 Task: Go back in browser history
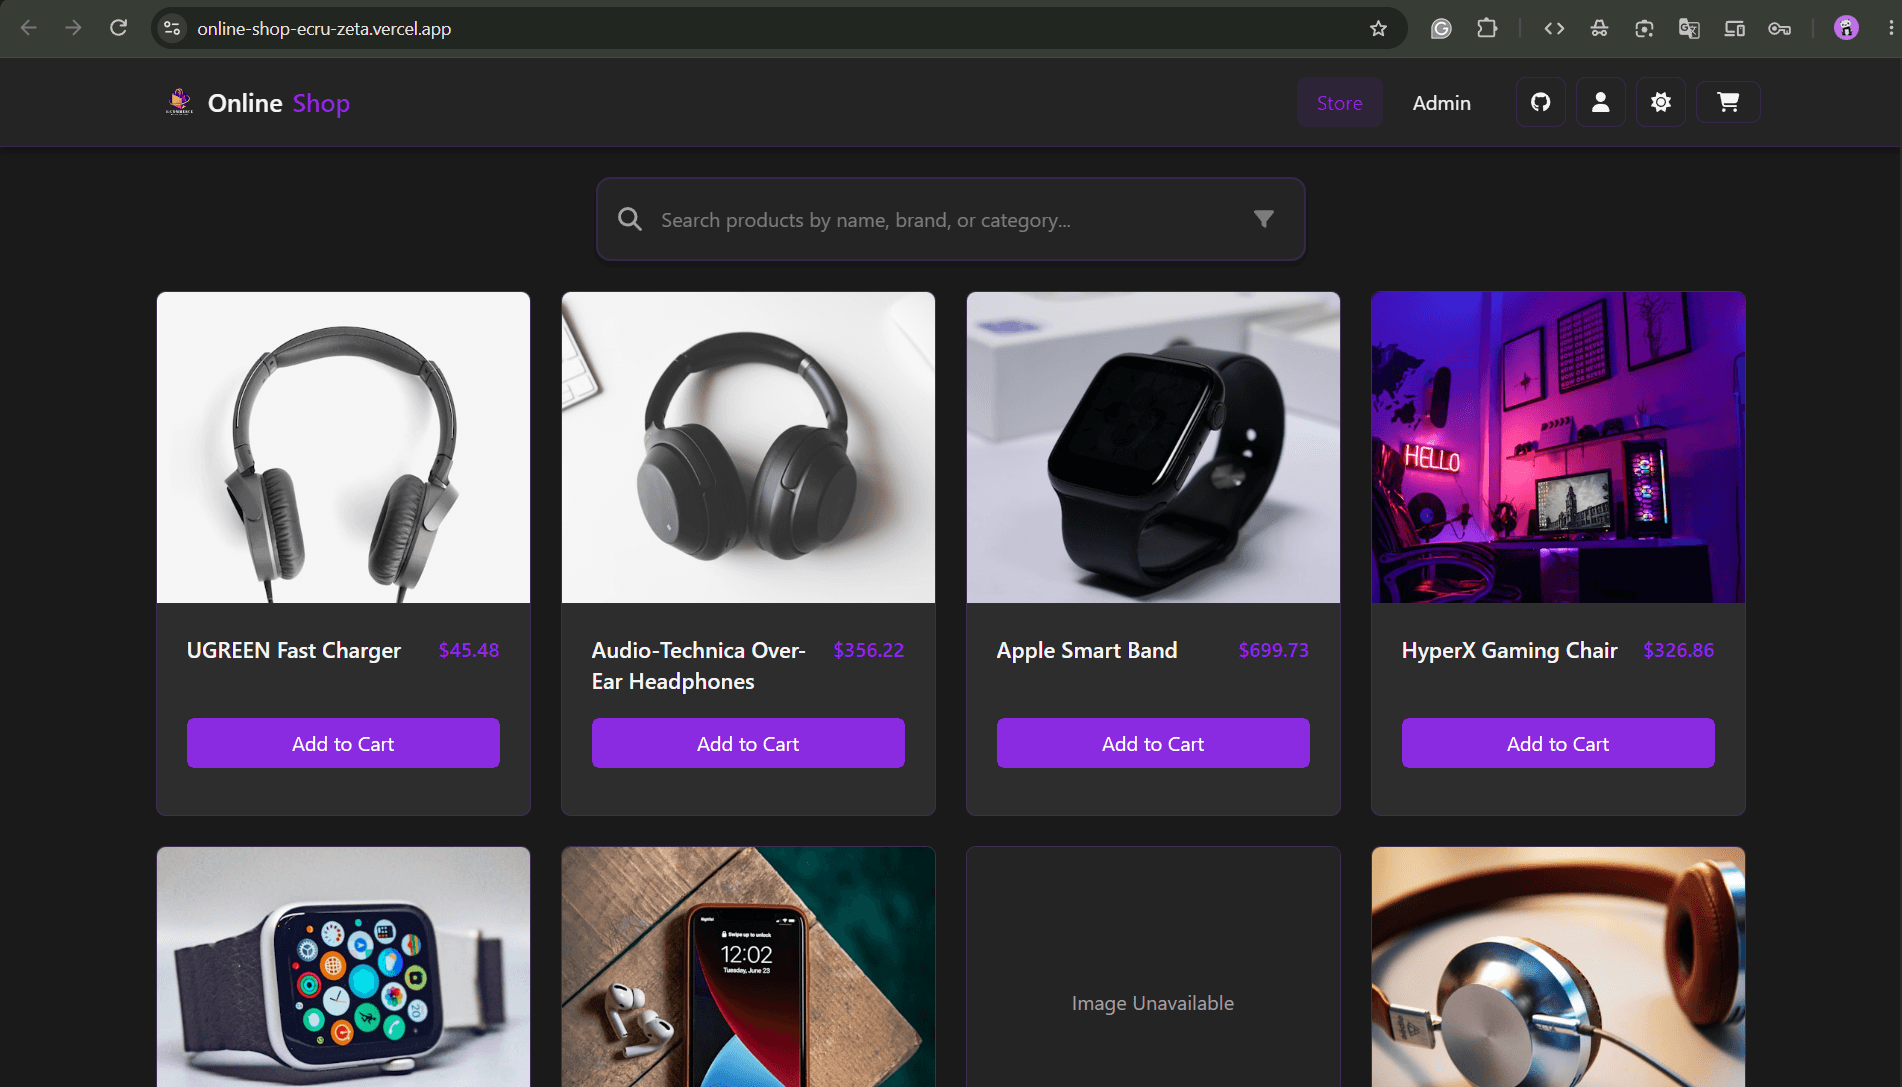29,28
